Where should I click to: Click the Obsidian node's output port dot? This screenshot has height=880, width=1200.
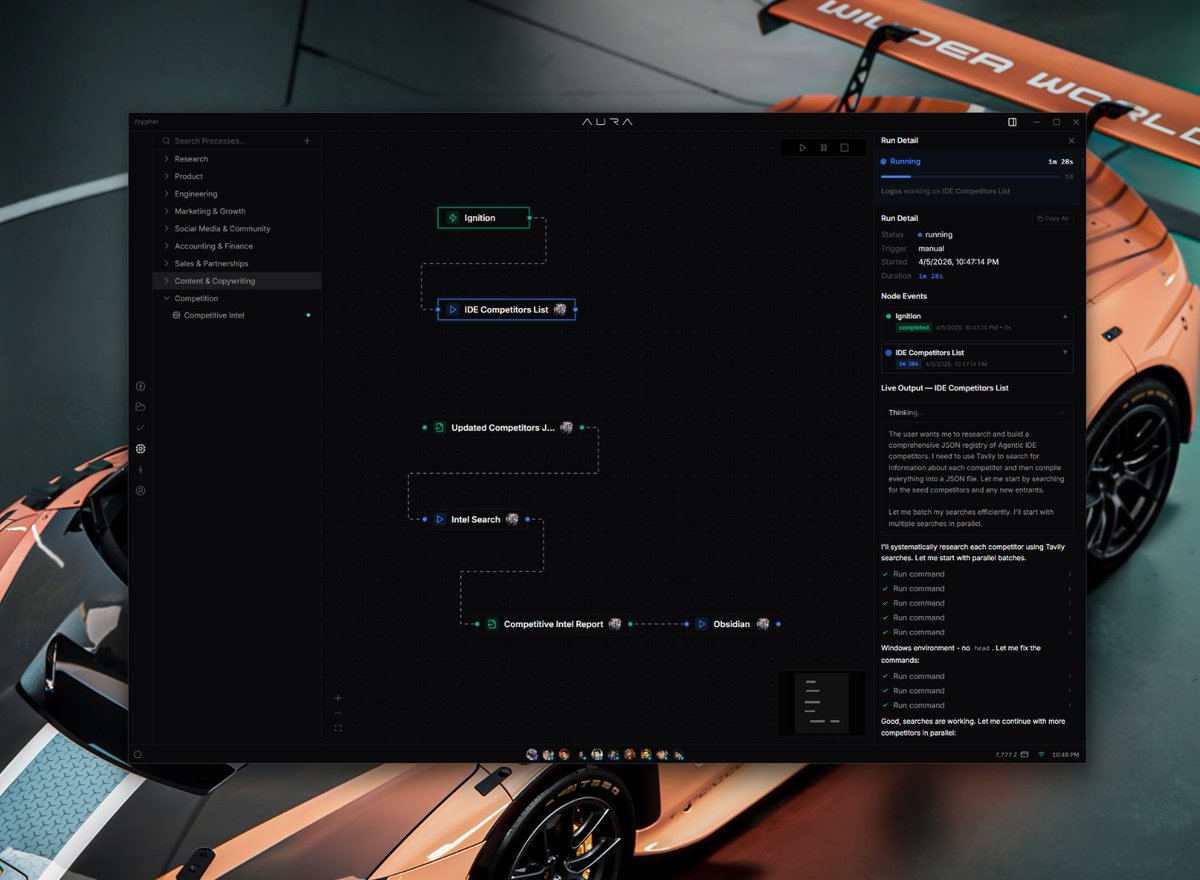[778, 624]
